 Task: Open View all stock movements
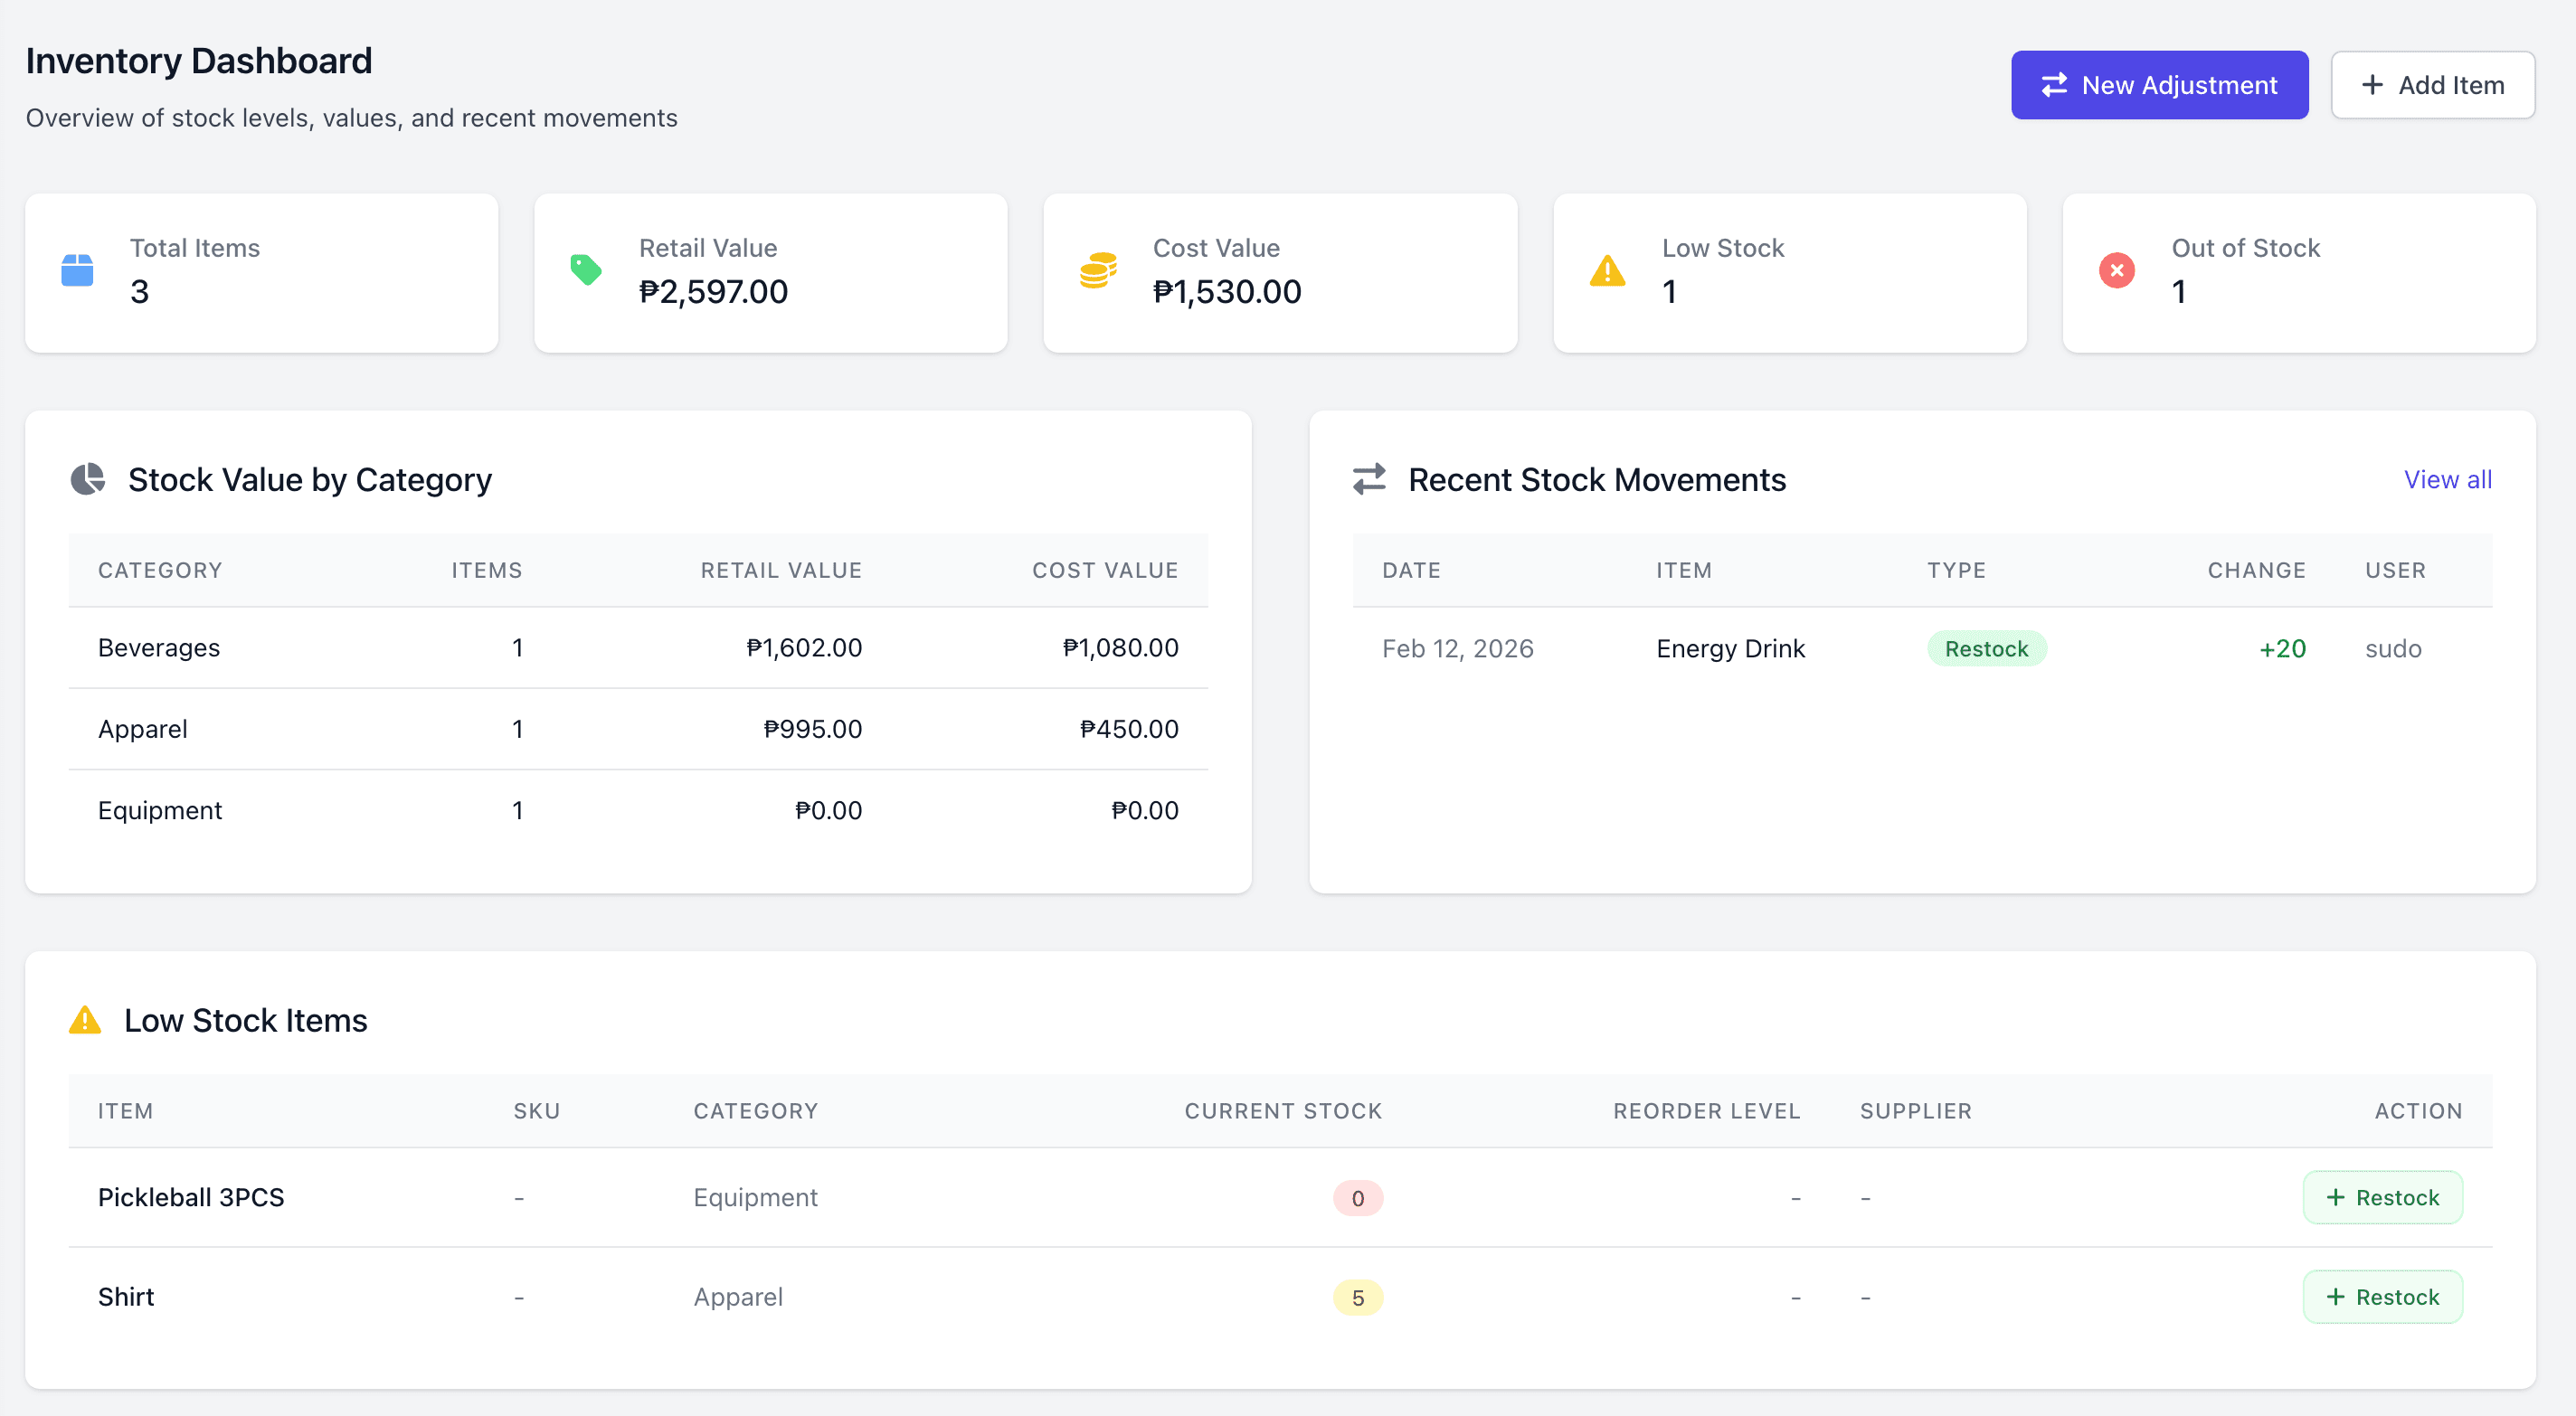coord(2447,479)
